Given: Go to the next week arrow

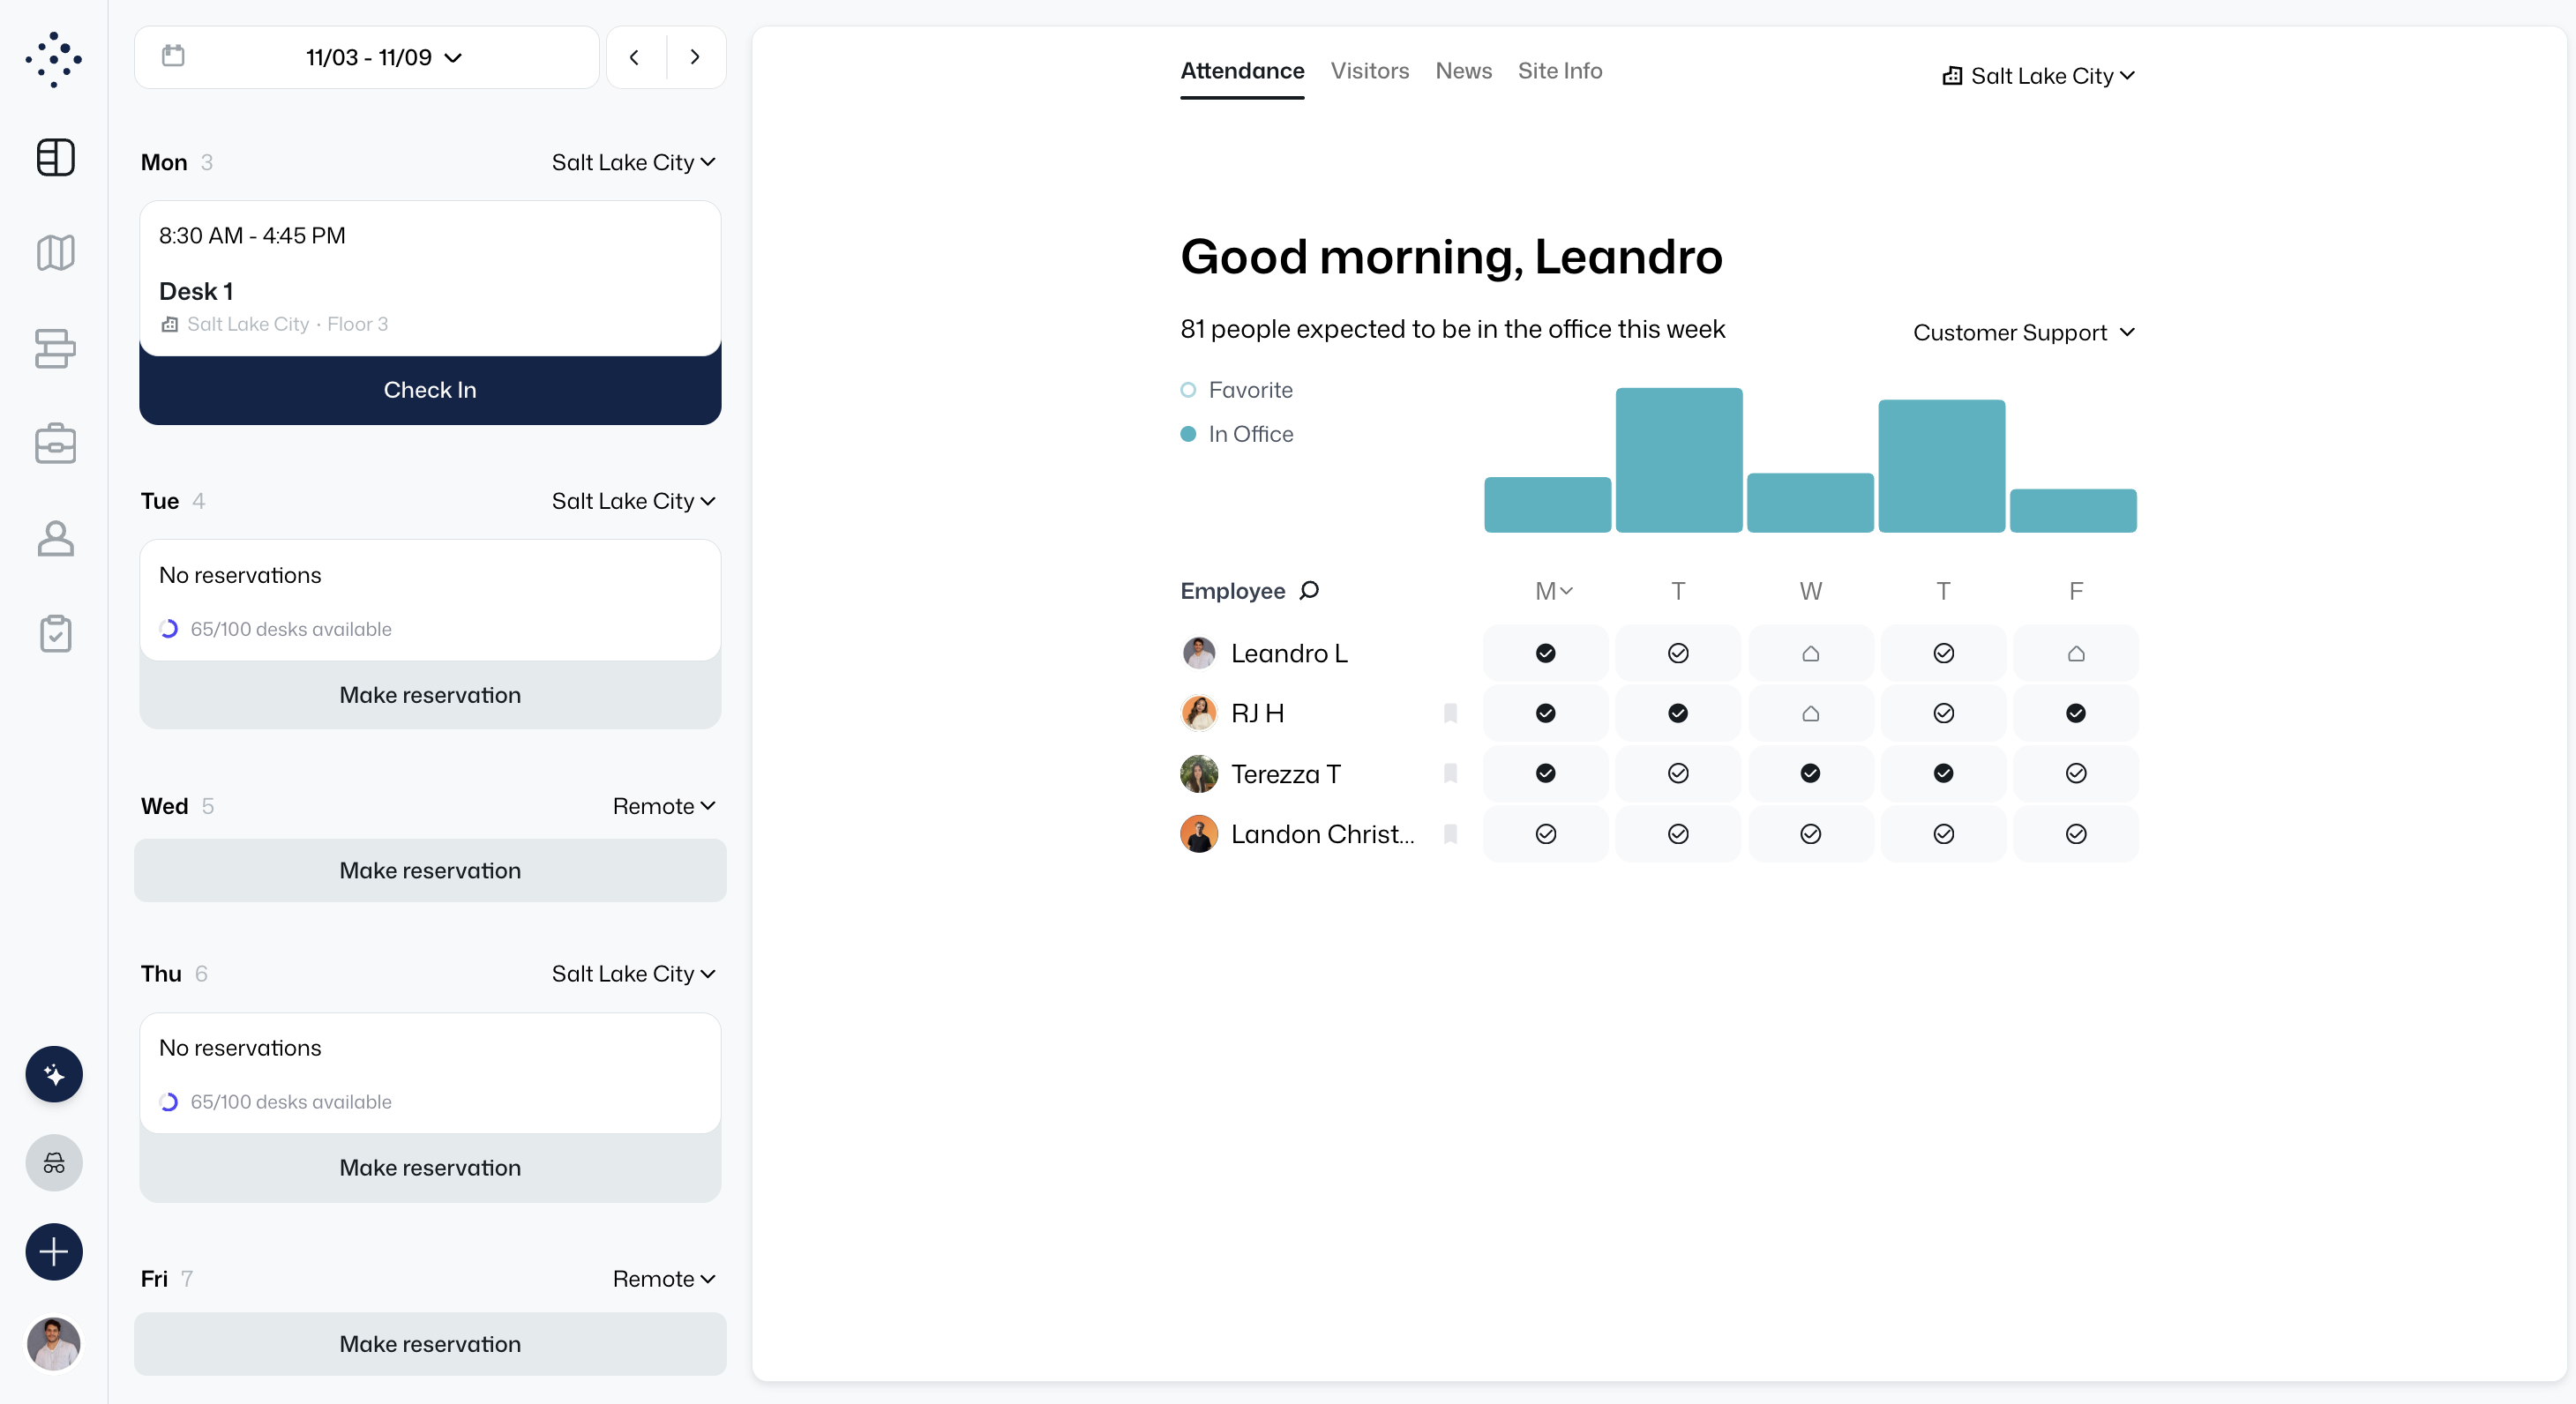Looking at the screenshot, I should click(x=695, y=57).
